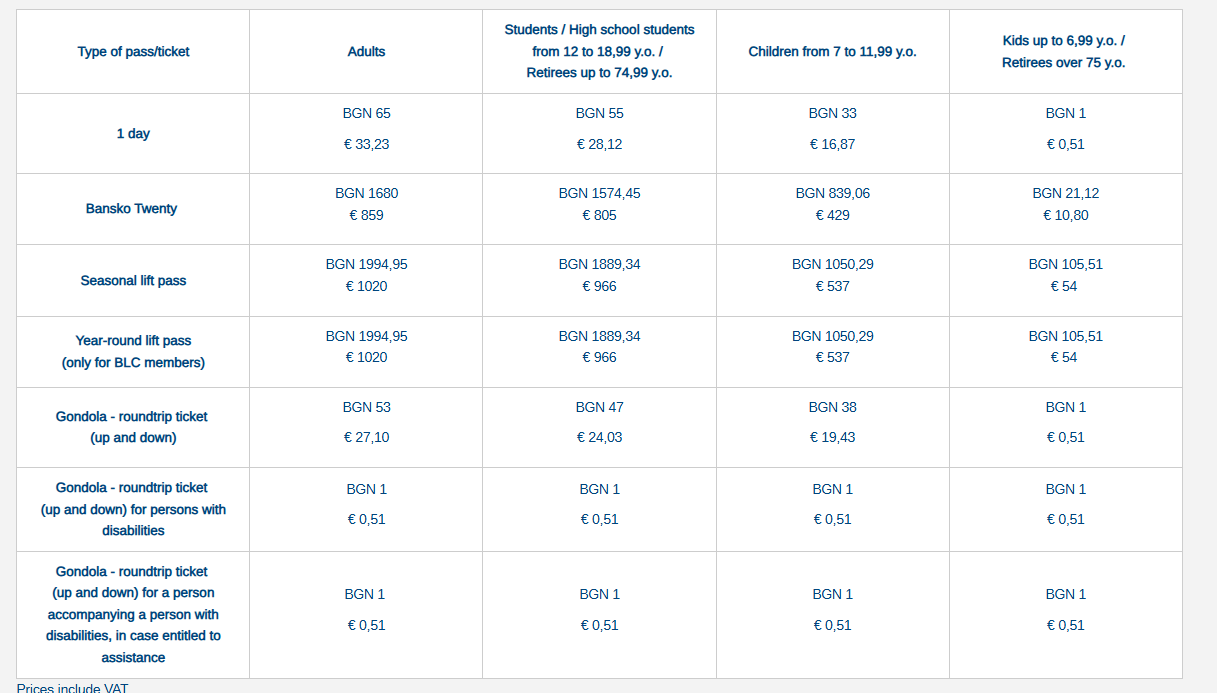Click the "Bansko Twenty" row label
Image resolution: width=1217 pixels, height=693 pixels.
pos(133,209)
